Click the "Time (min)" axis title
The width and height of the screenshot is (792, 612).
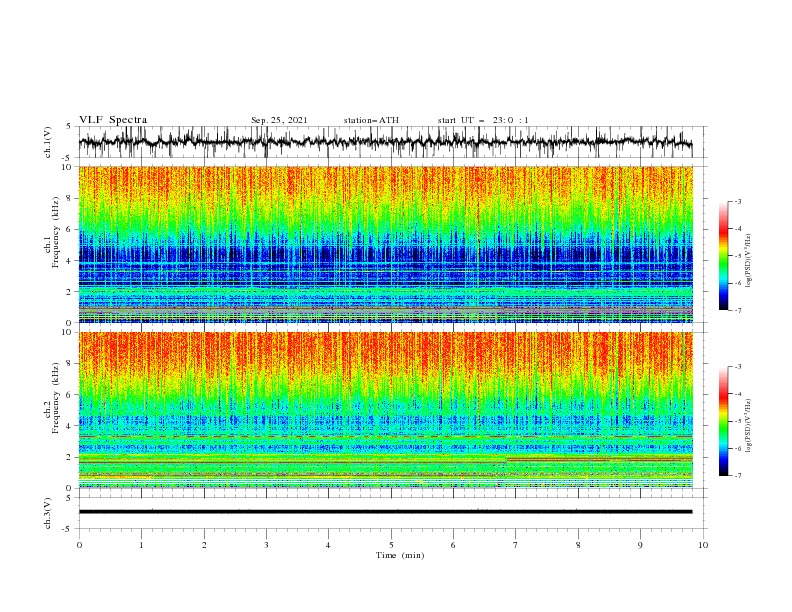[400, 555]
